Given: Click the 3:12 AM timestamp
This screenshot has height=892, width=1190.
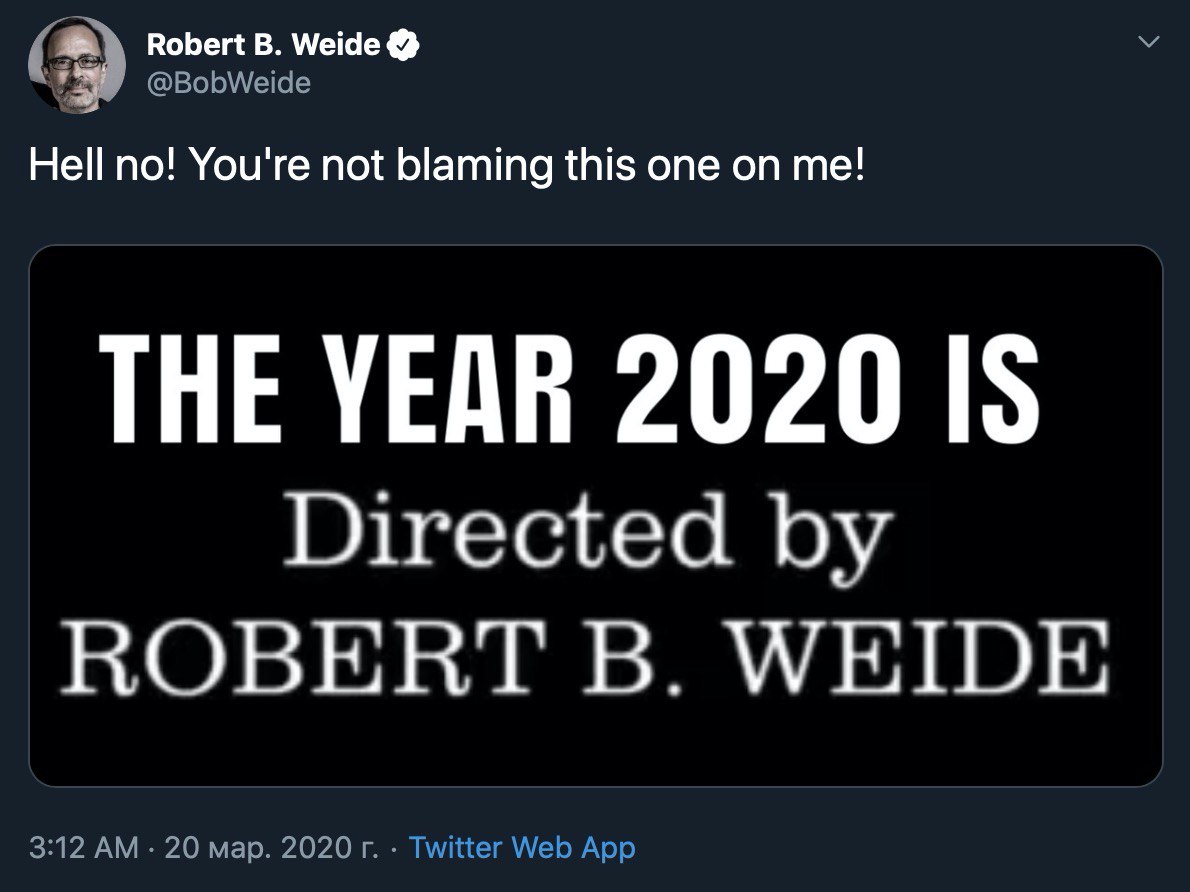Looking at the screenshot, I should (x=83, y=847).
